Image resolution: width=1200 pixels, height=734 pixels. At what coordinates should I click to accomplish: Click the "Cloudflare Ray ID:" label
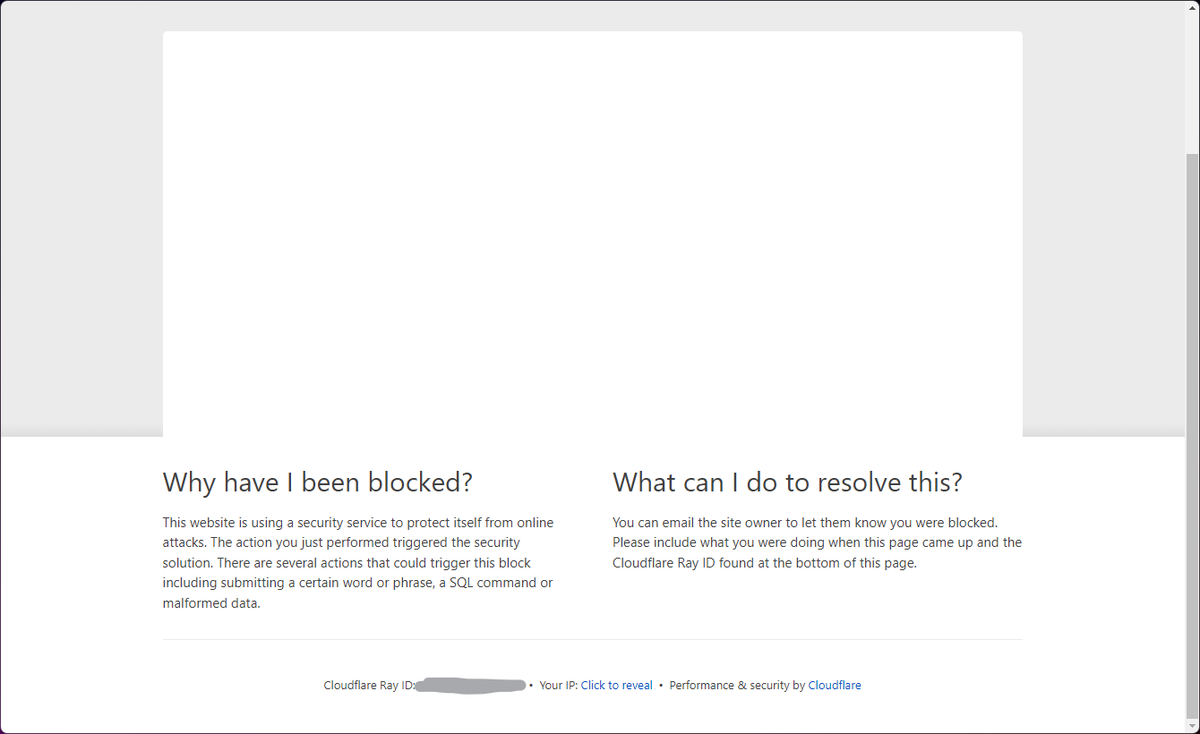(x=370, y=685)
